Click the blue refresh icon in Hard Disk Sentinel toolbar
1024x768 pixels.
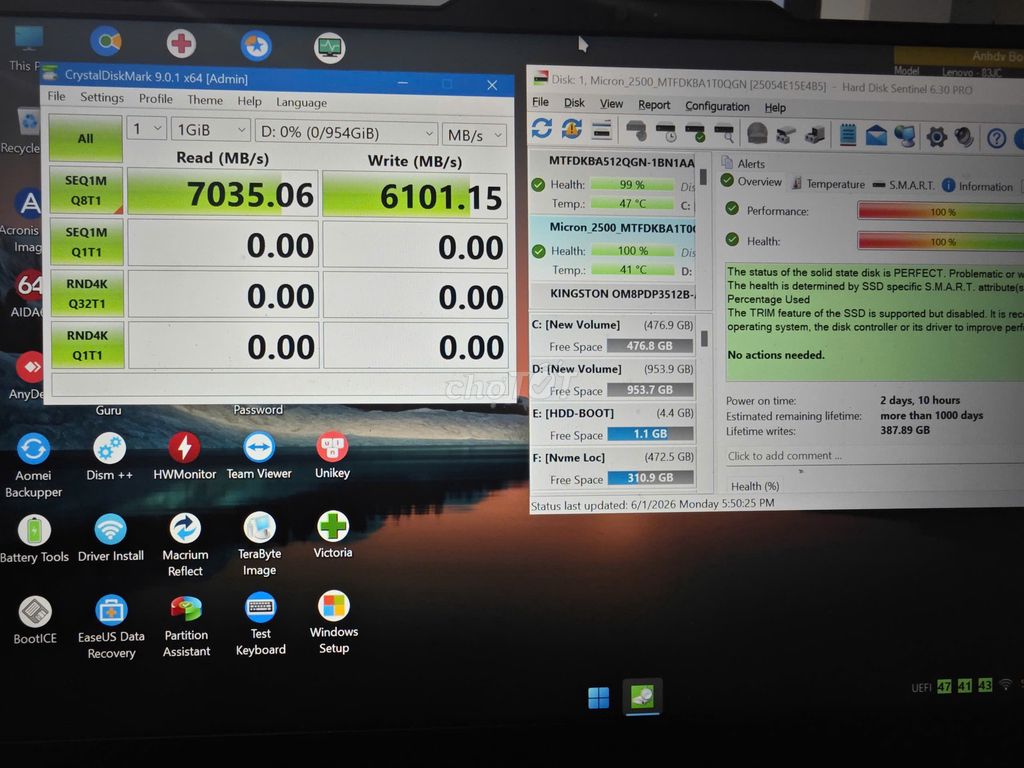[x=541, y=128]
